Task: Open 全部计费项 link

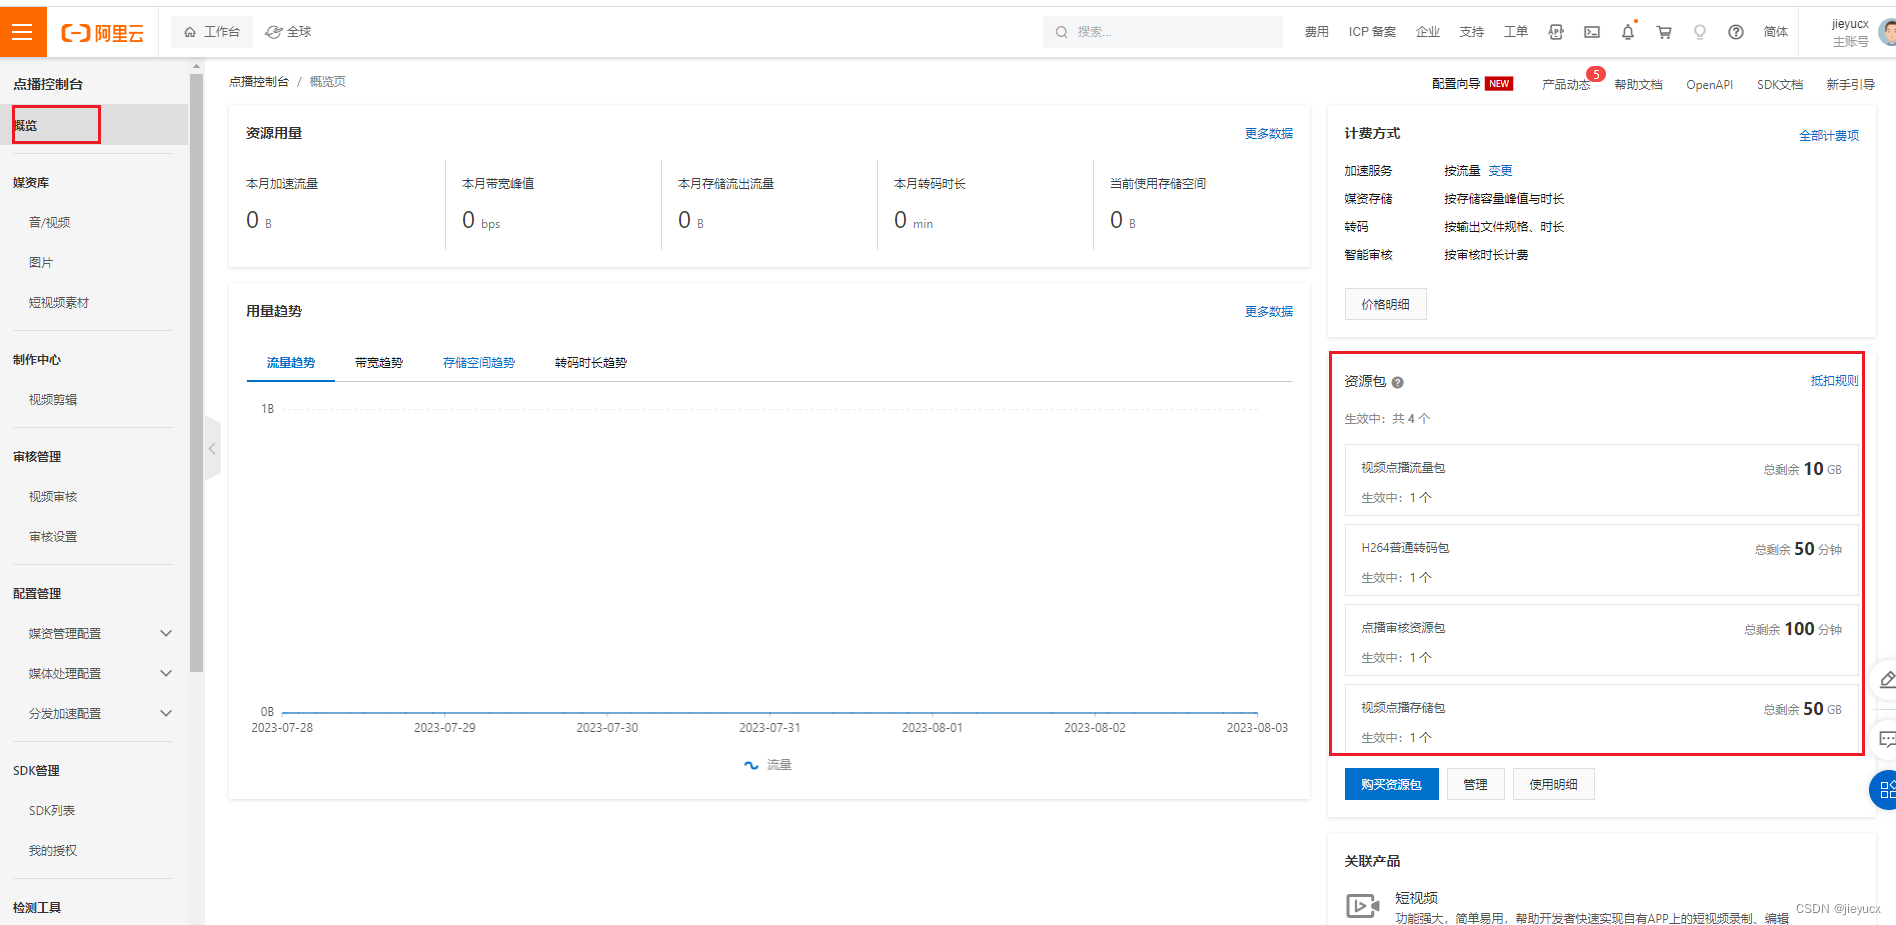Action: [x=1829, y=135]
